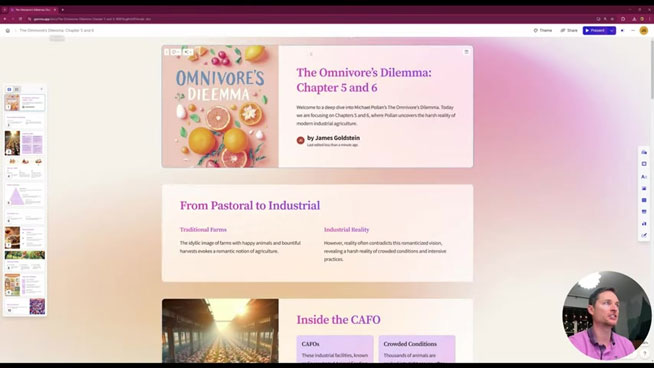This screenshot has height=368, width=654.
Task: Click the help question mark icon
Action: (644, 353)
